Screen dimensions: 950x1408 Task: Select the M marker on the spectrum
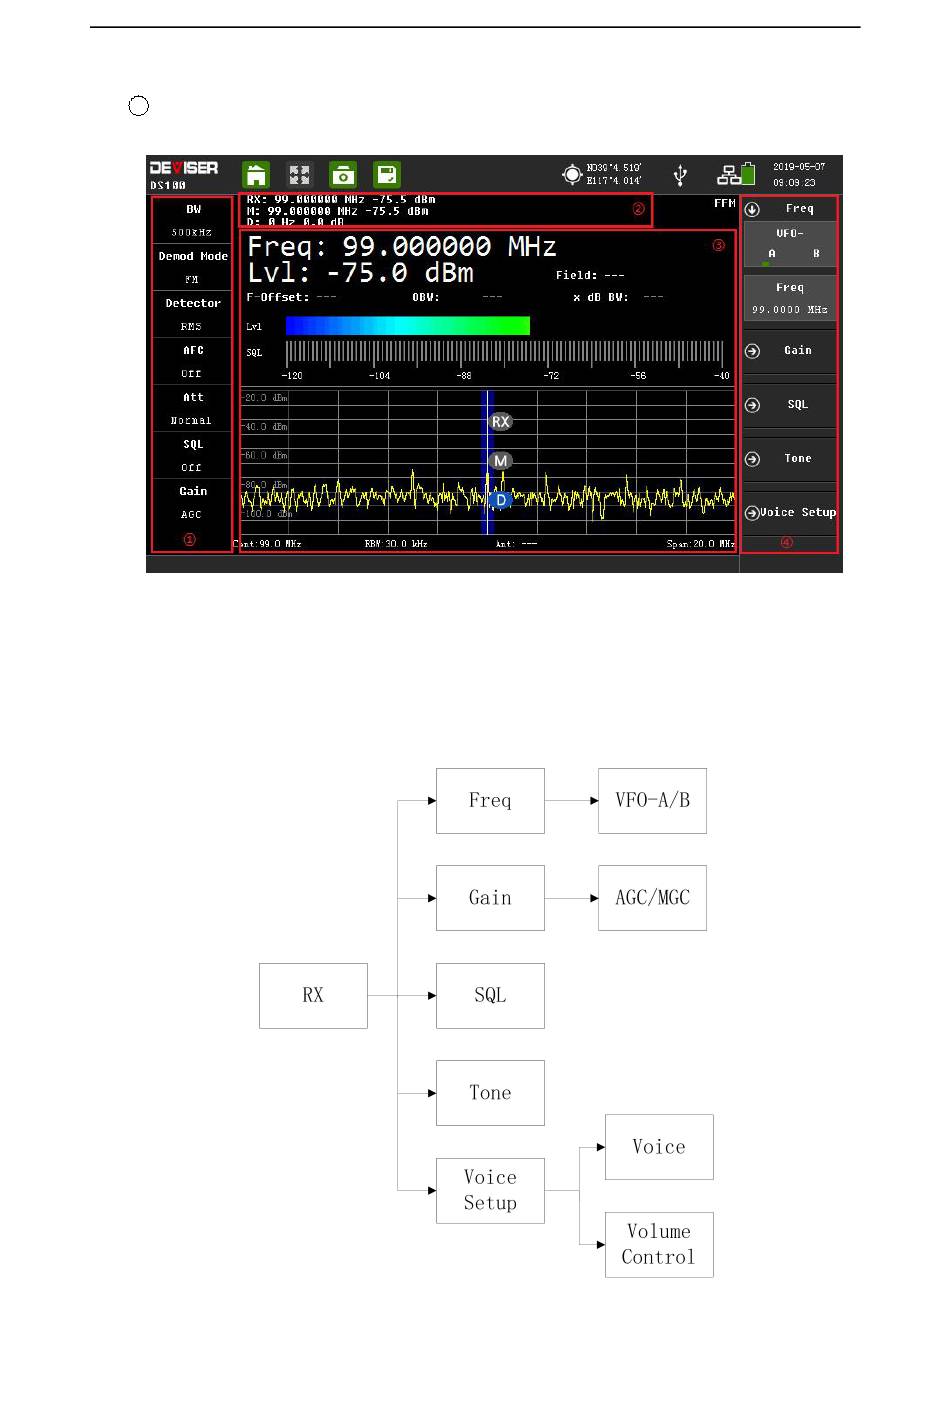click(501, 461)
